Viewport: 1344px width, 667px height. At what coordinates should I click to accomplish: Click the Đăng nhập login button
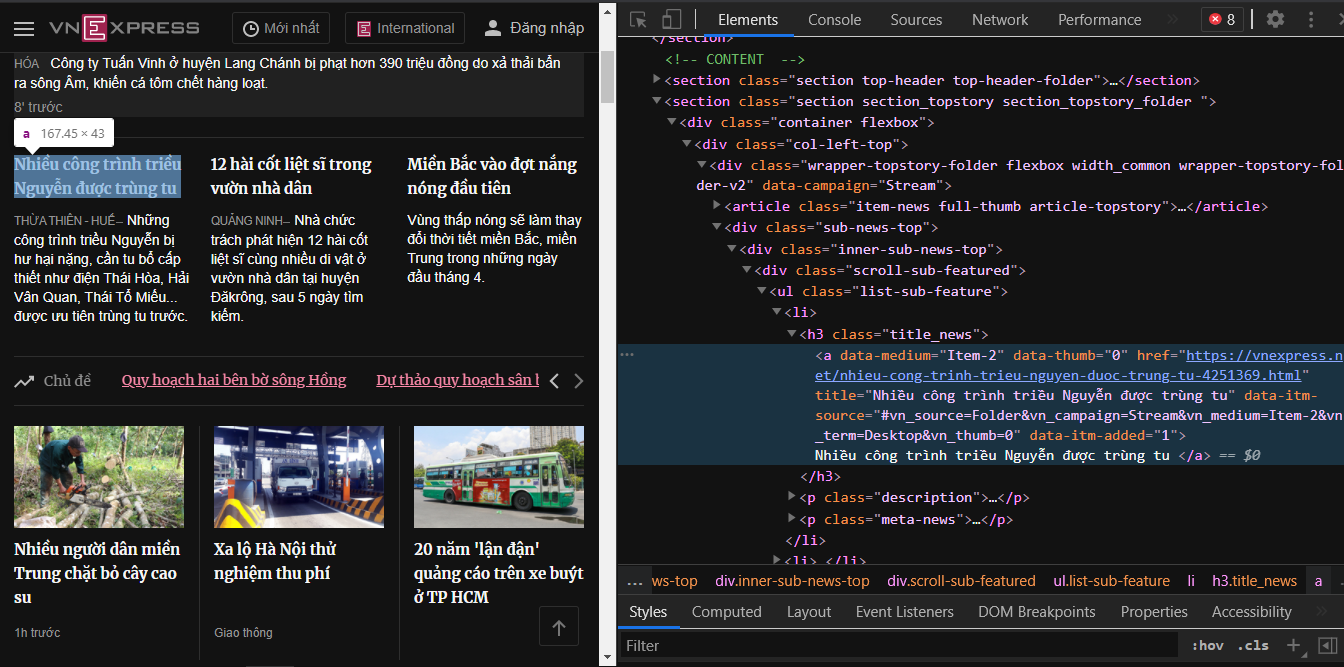534,28
